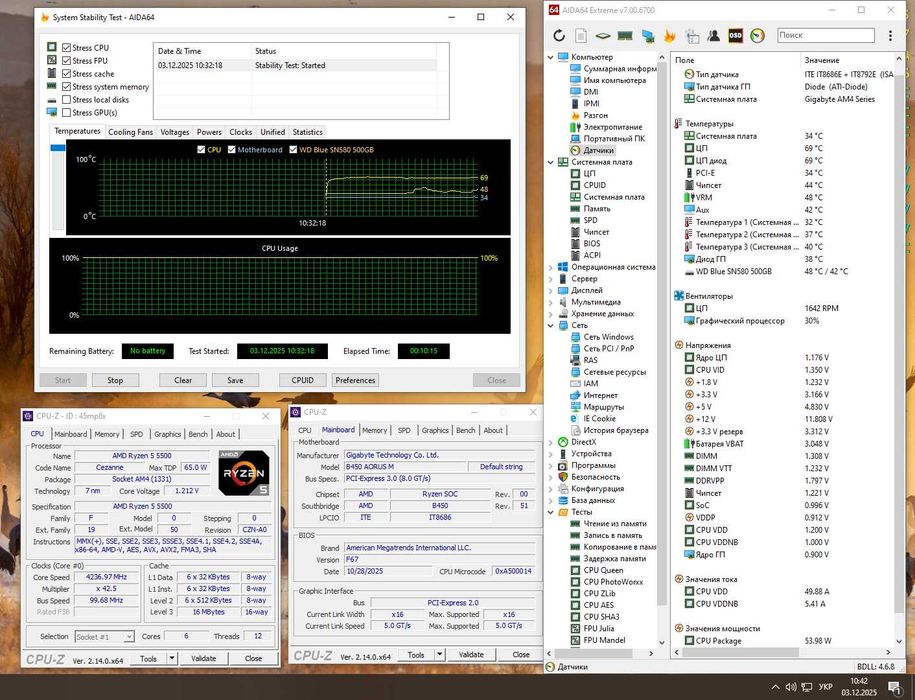915x700 pixels.
Task: Click Close in CPU-Z Mainboard window
Action: [x=521, y=654]
